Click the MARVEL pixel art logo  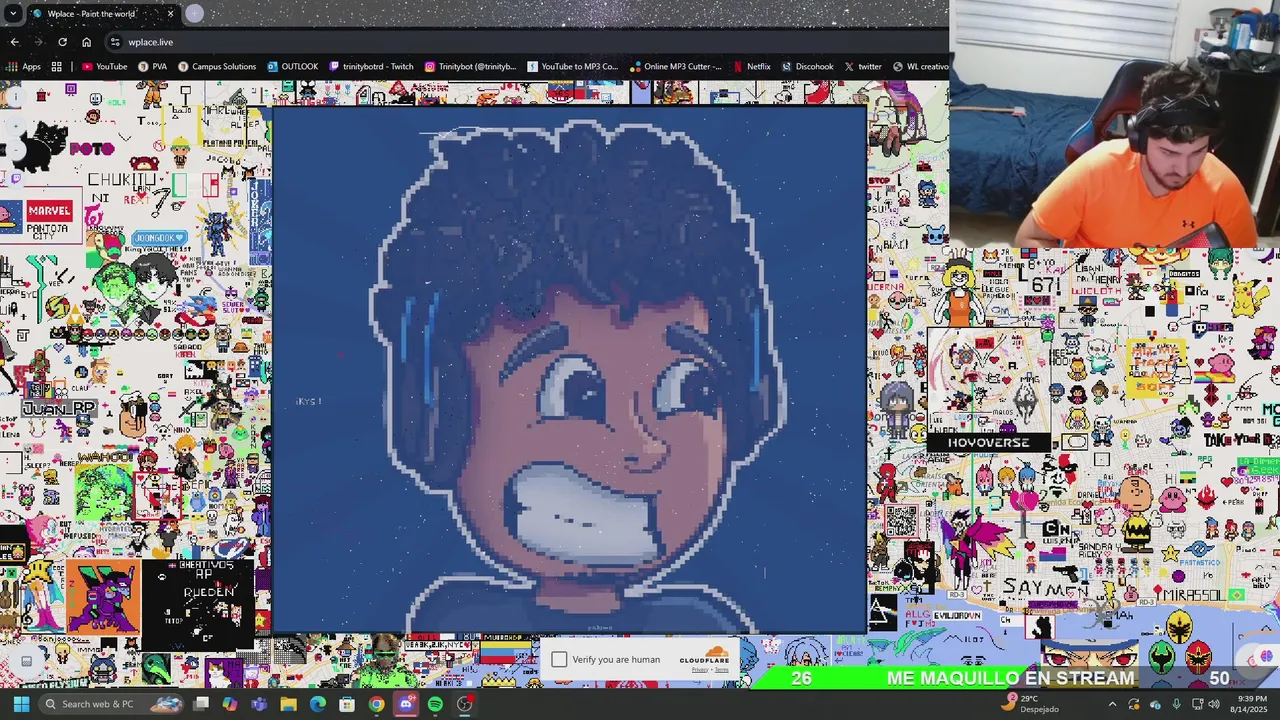(49, 211)
